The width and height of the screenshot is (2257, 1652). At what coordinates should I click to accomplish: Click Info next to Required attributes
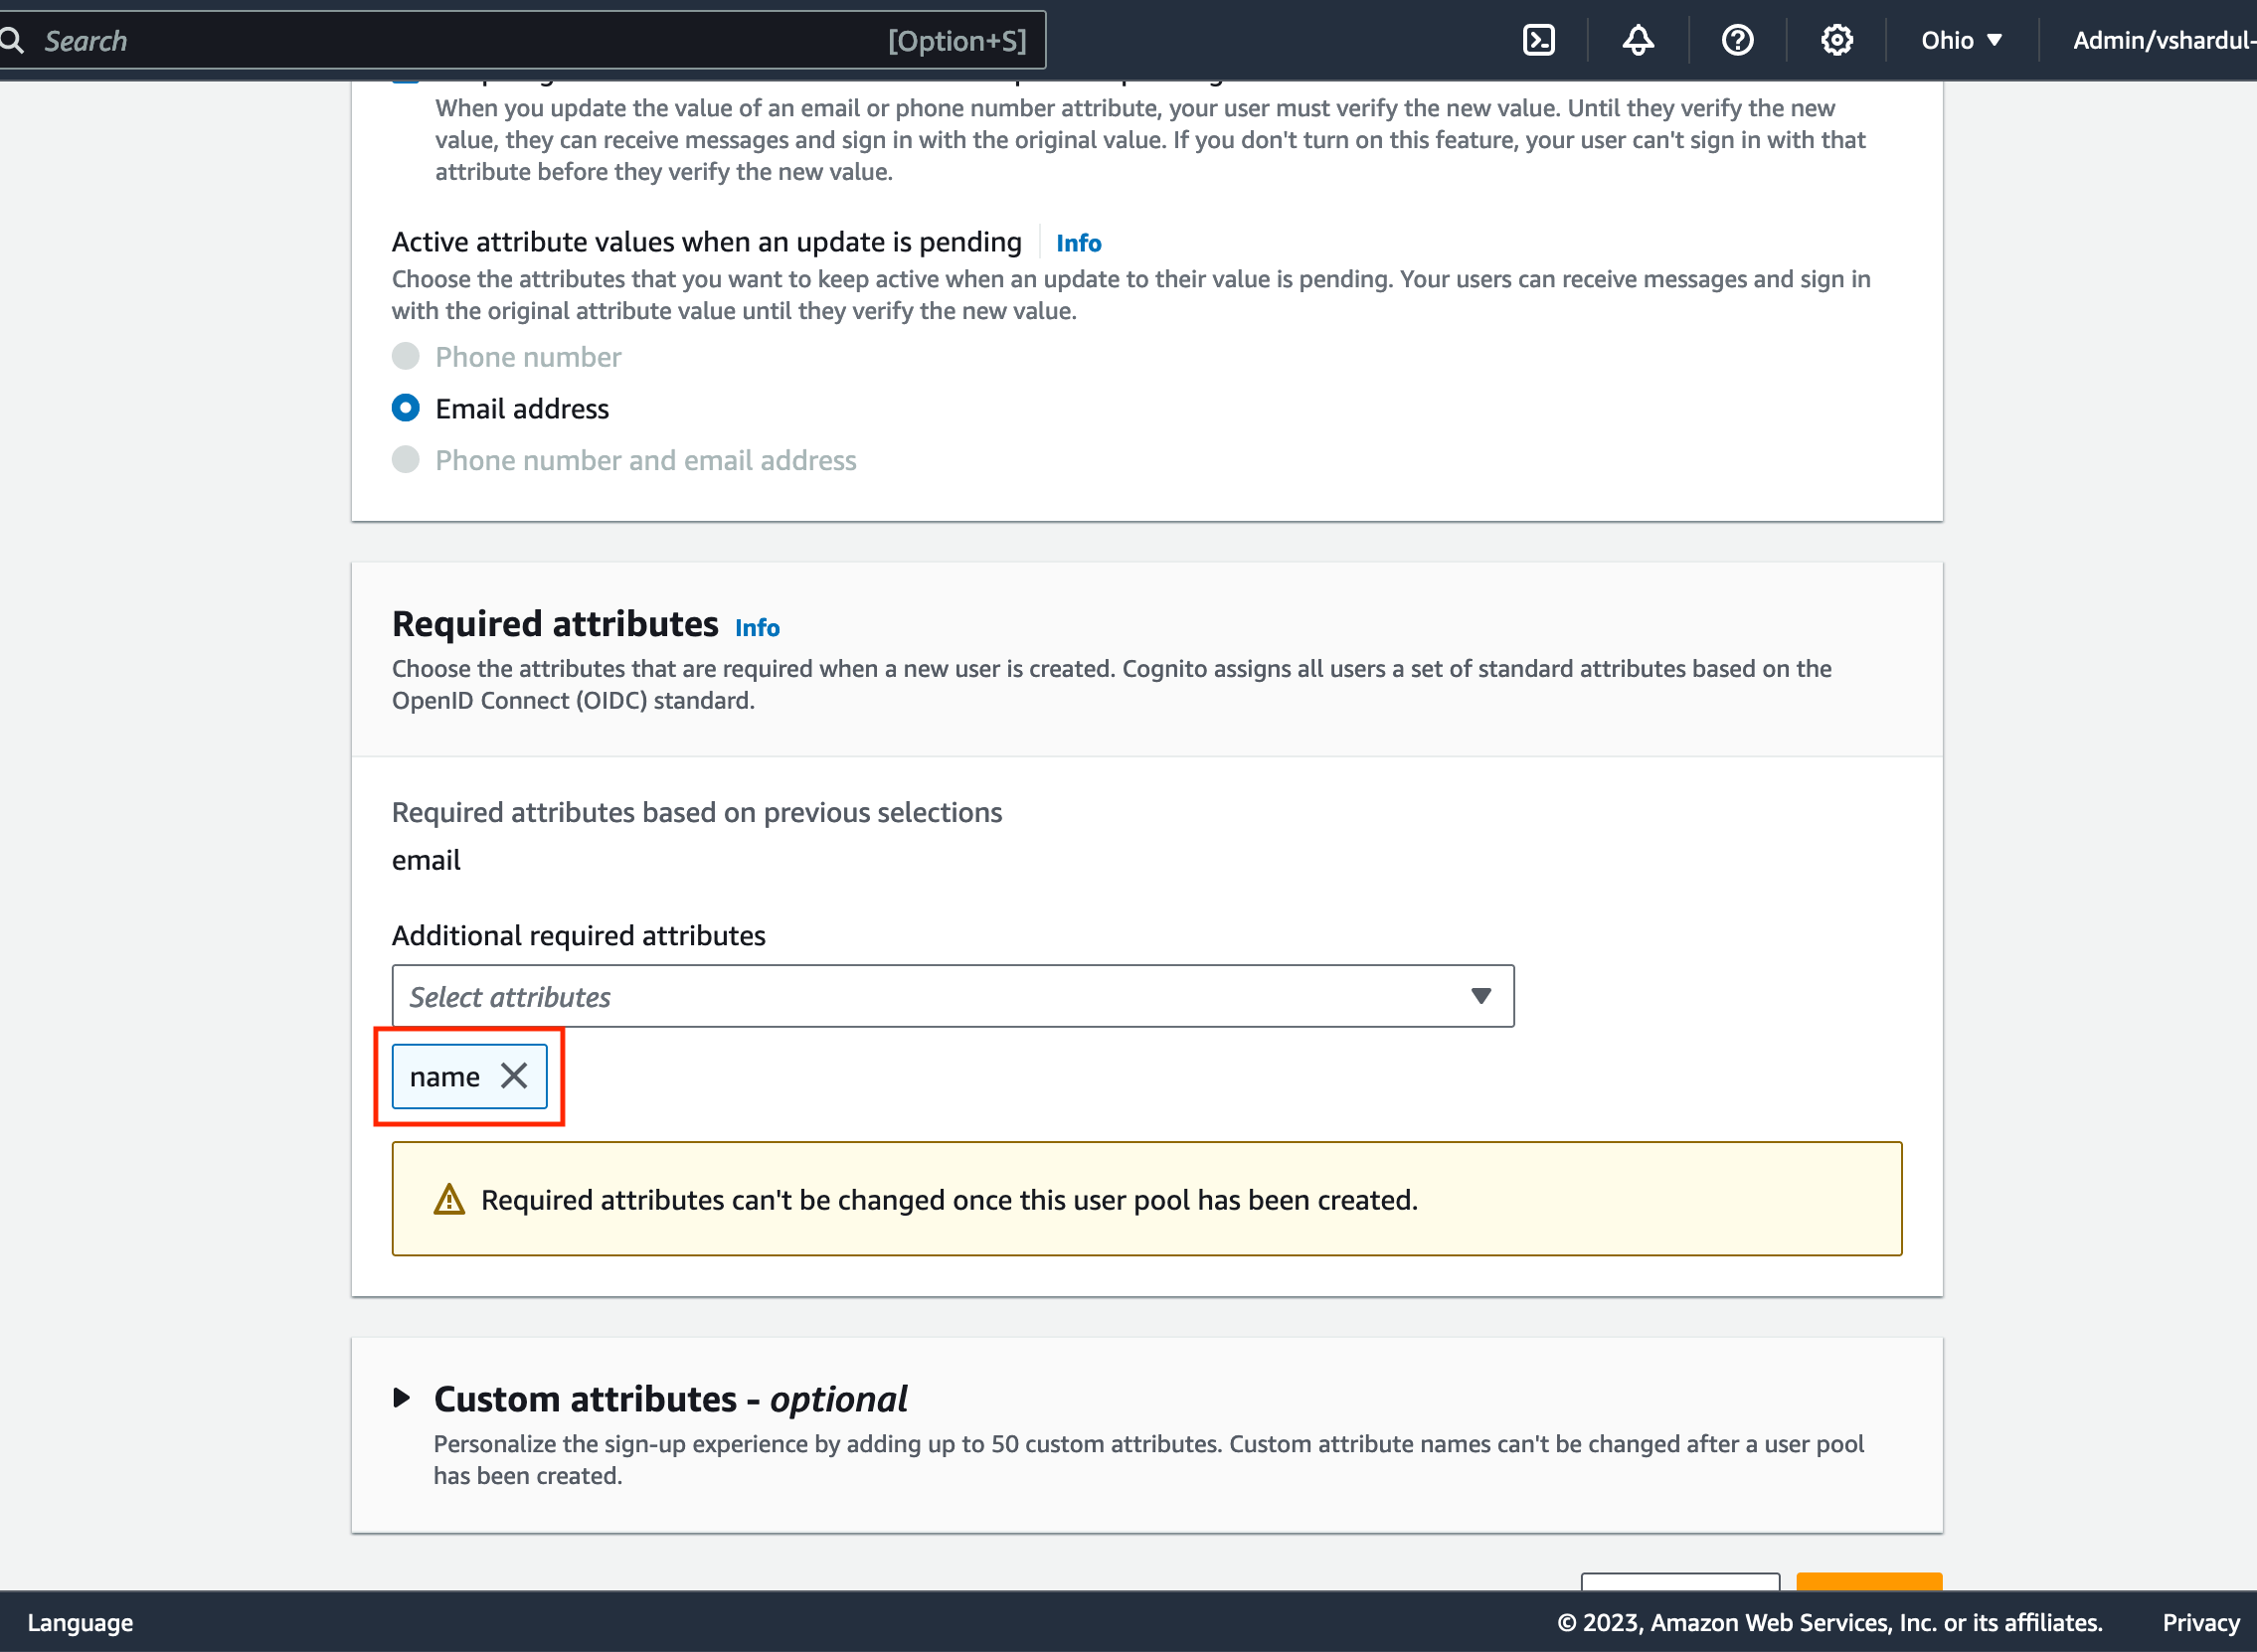(756, 628)
